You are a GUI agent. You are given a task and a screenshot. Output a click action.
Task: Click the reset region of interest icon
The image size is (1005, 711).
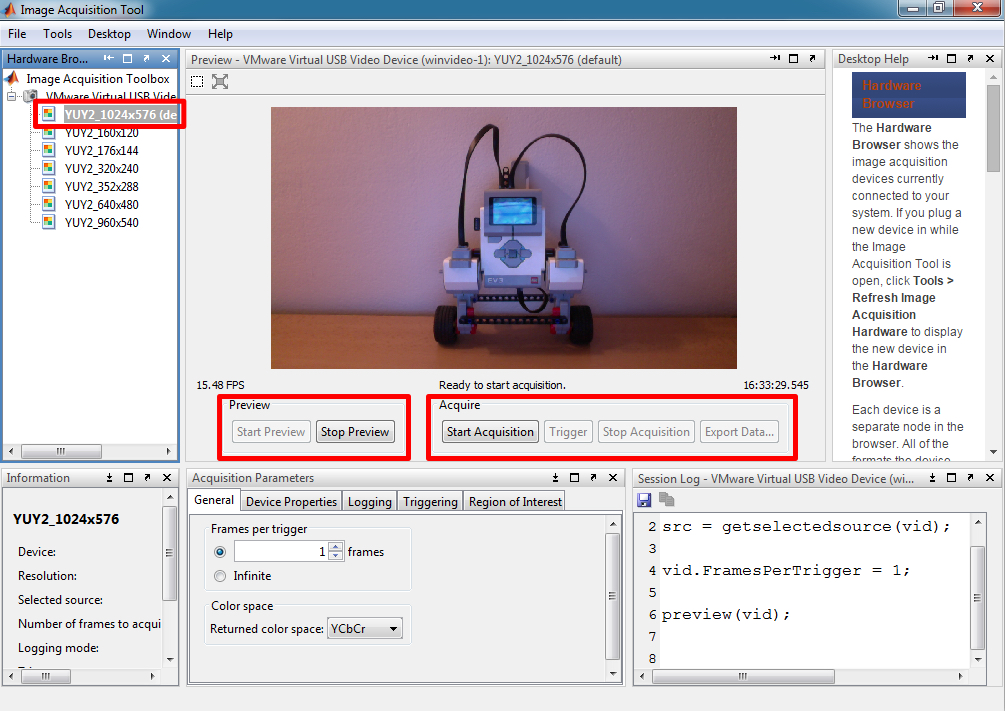(220, 81)
